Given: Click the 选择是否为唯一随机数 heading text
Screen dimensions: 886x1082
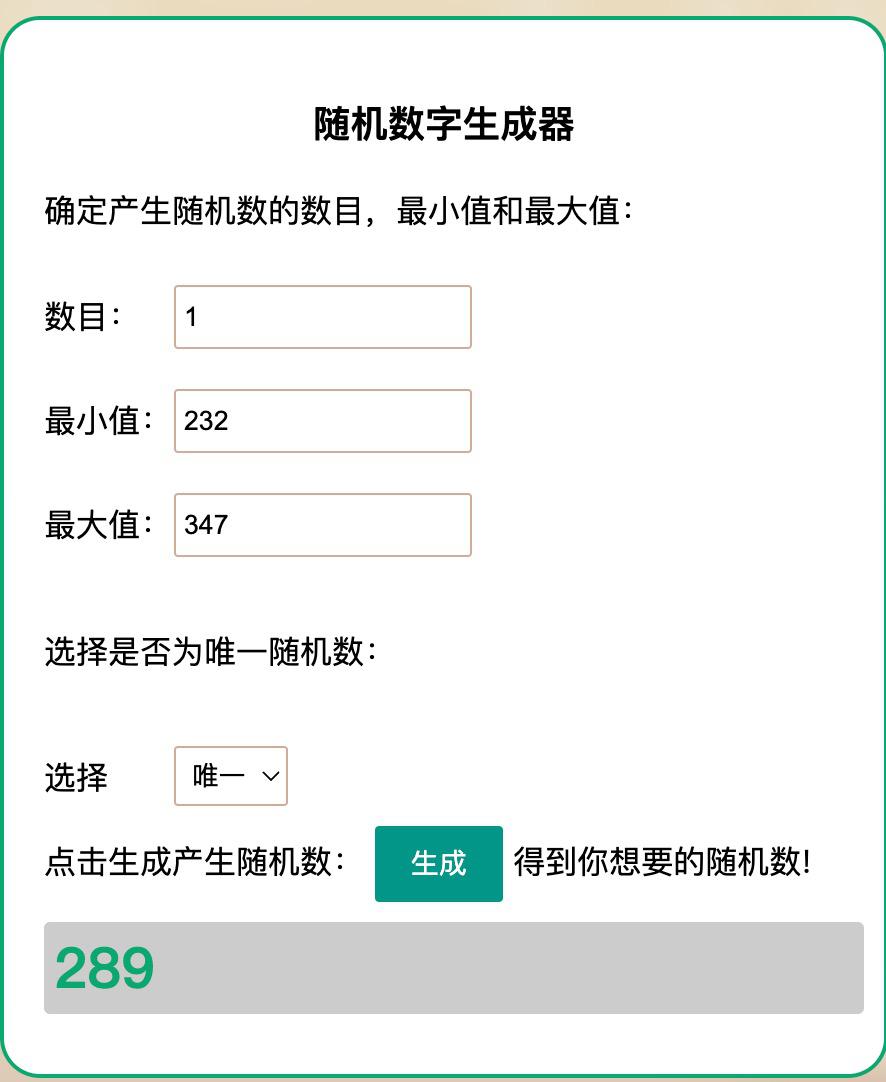Looking at the screenshot, I should click(210, 652).
